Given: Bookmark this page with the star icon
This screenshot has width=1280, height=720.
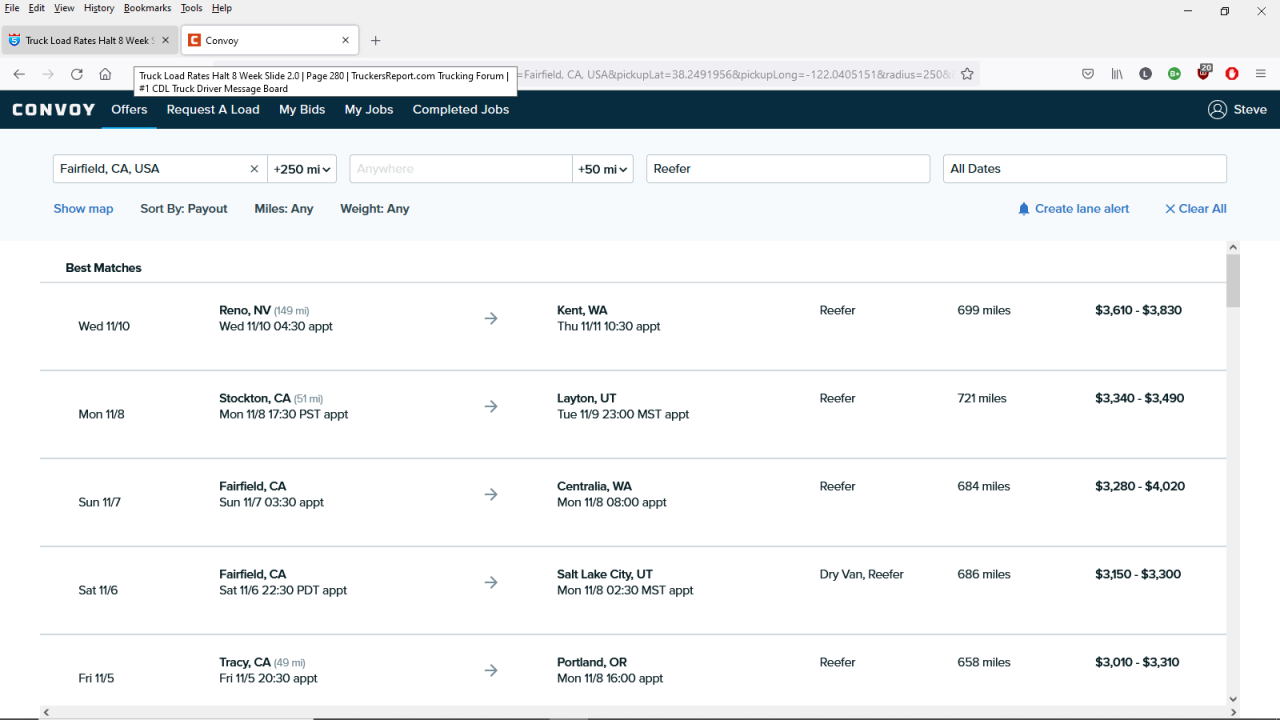Looking at the screenshot, I should click(967, 74).
